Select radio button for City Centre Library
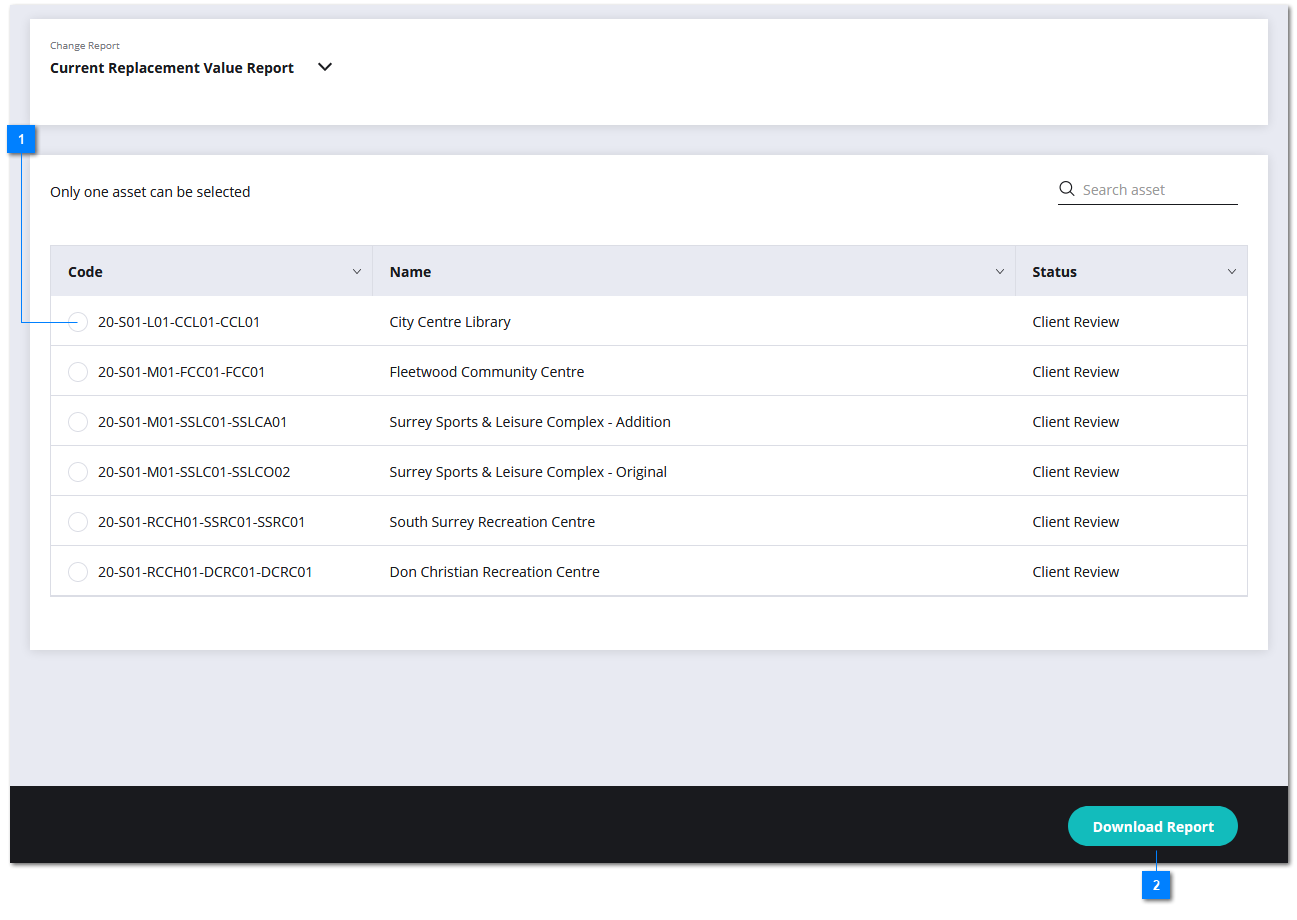This screenshot has height=920, width=1297. [x=78, y=322]
